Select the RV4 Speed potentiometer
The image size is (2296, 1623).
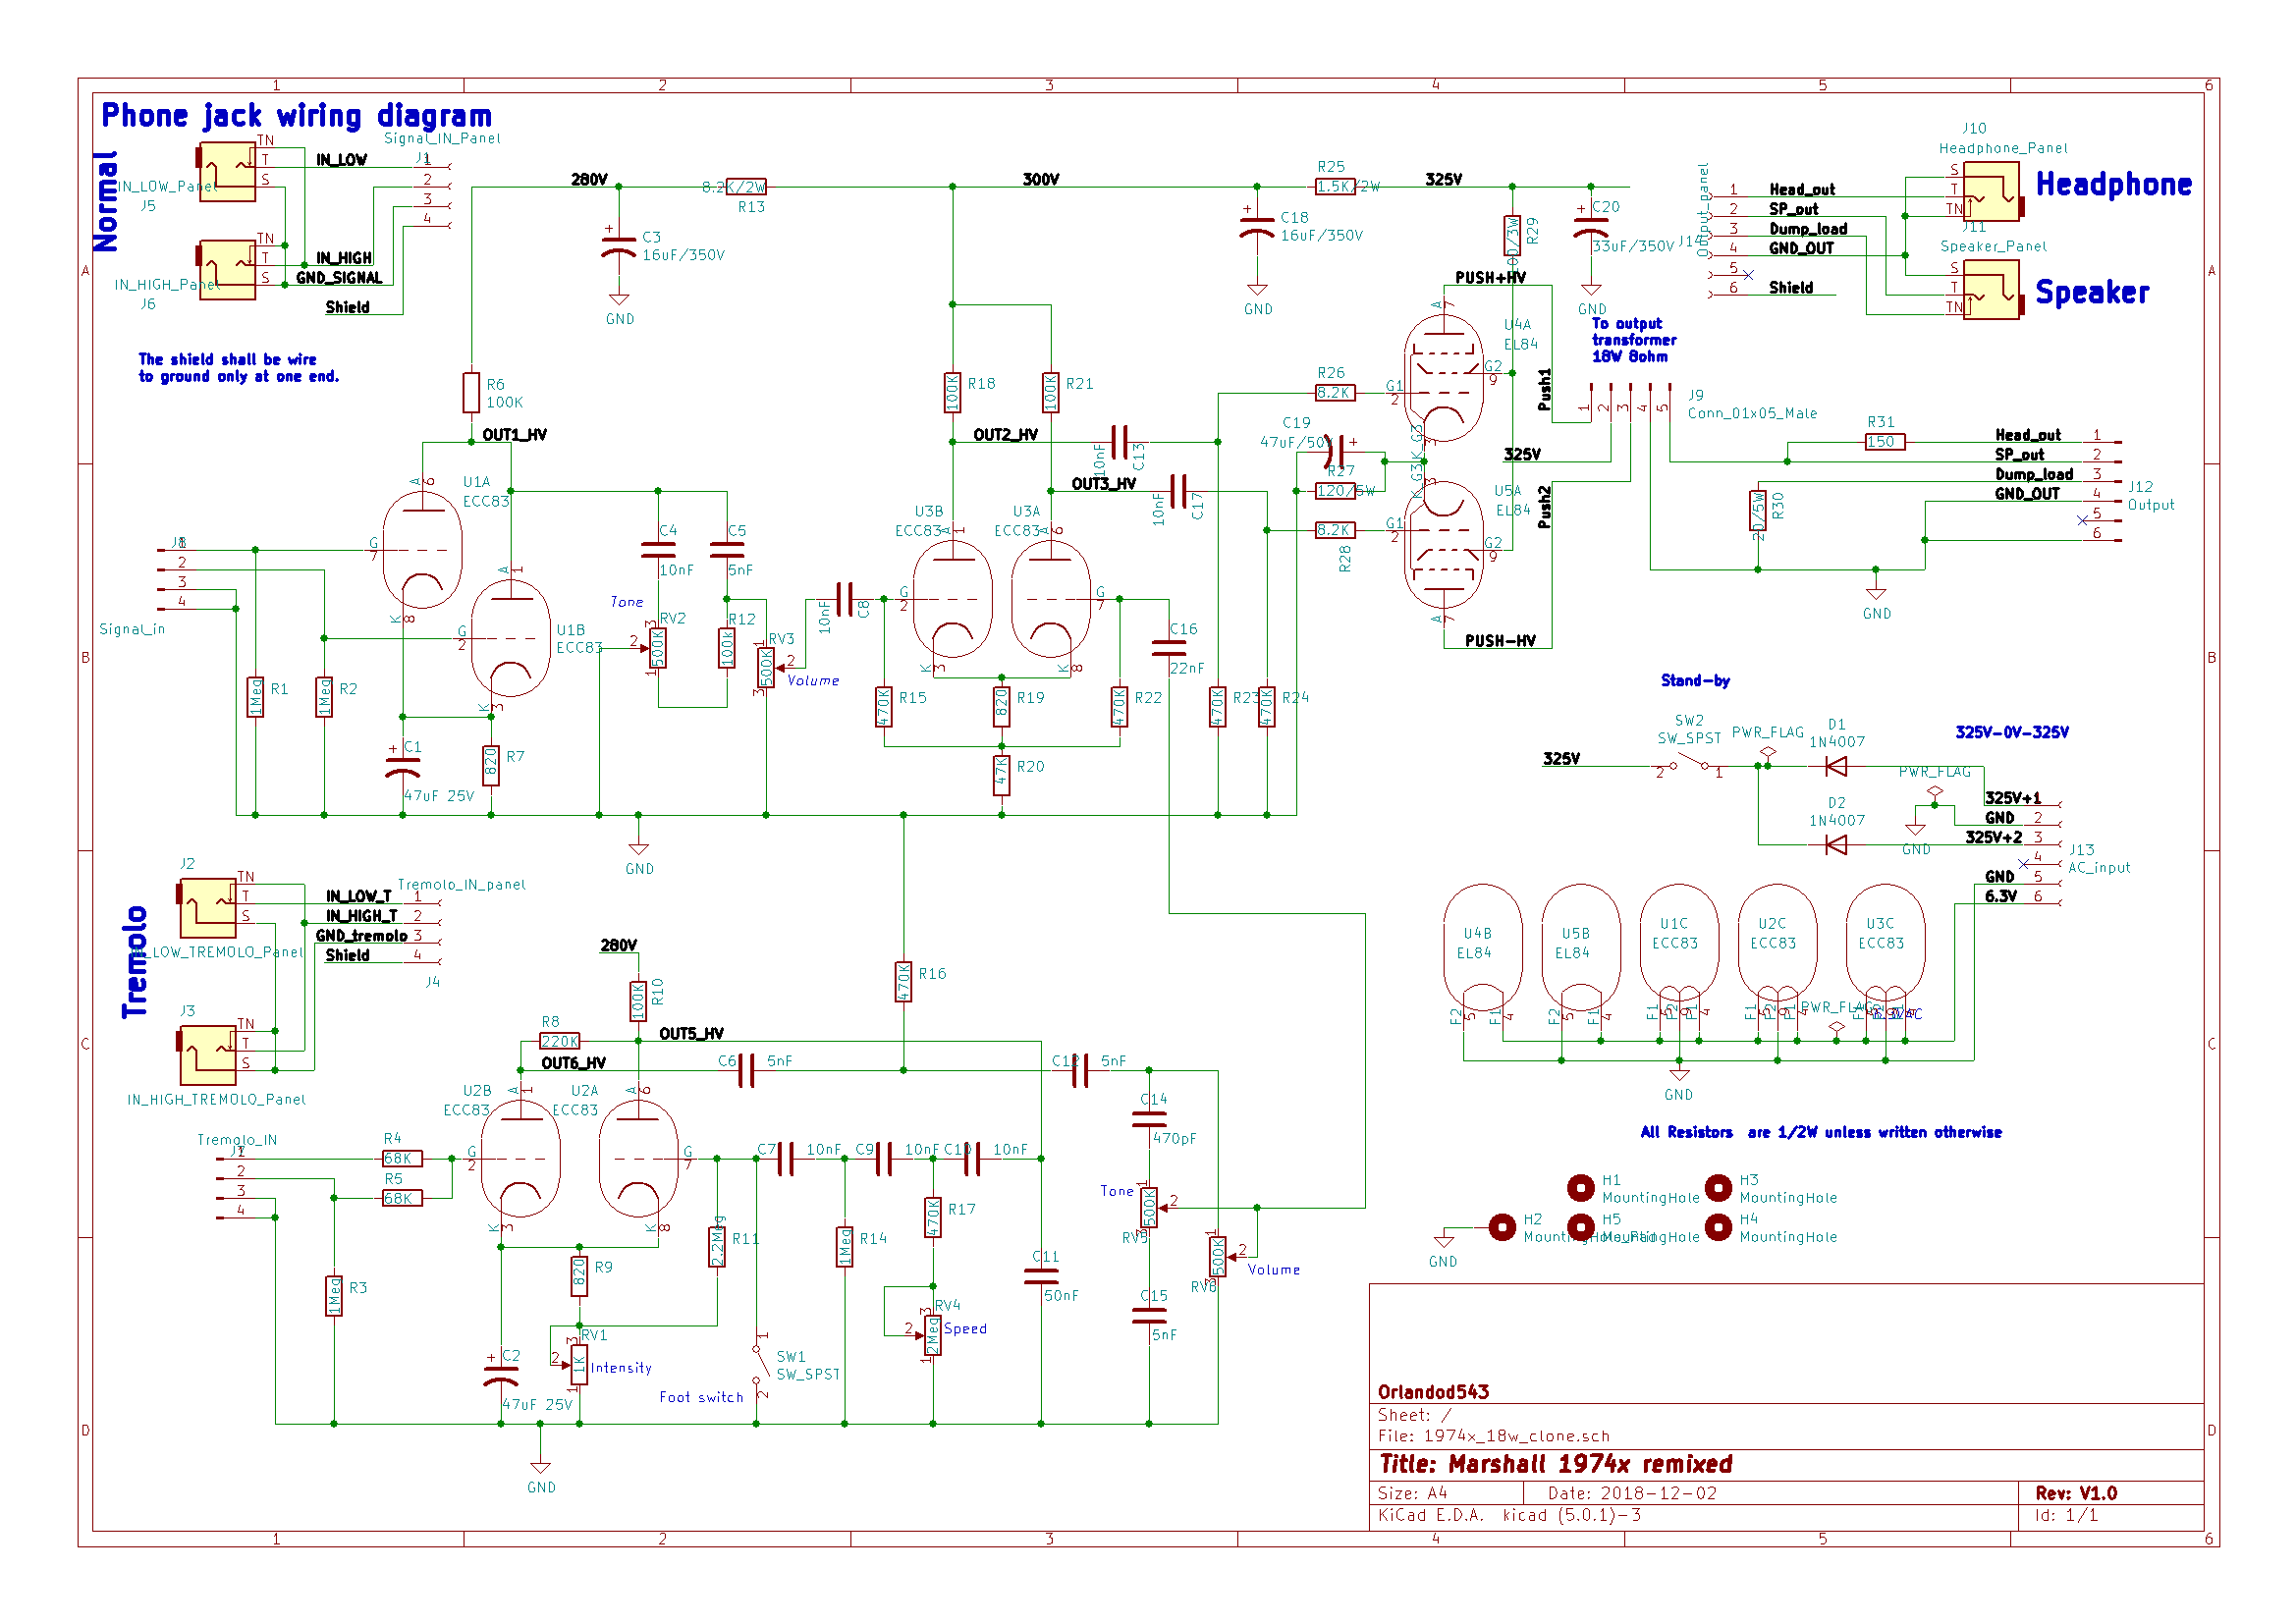click(930, 1335)
